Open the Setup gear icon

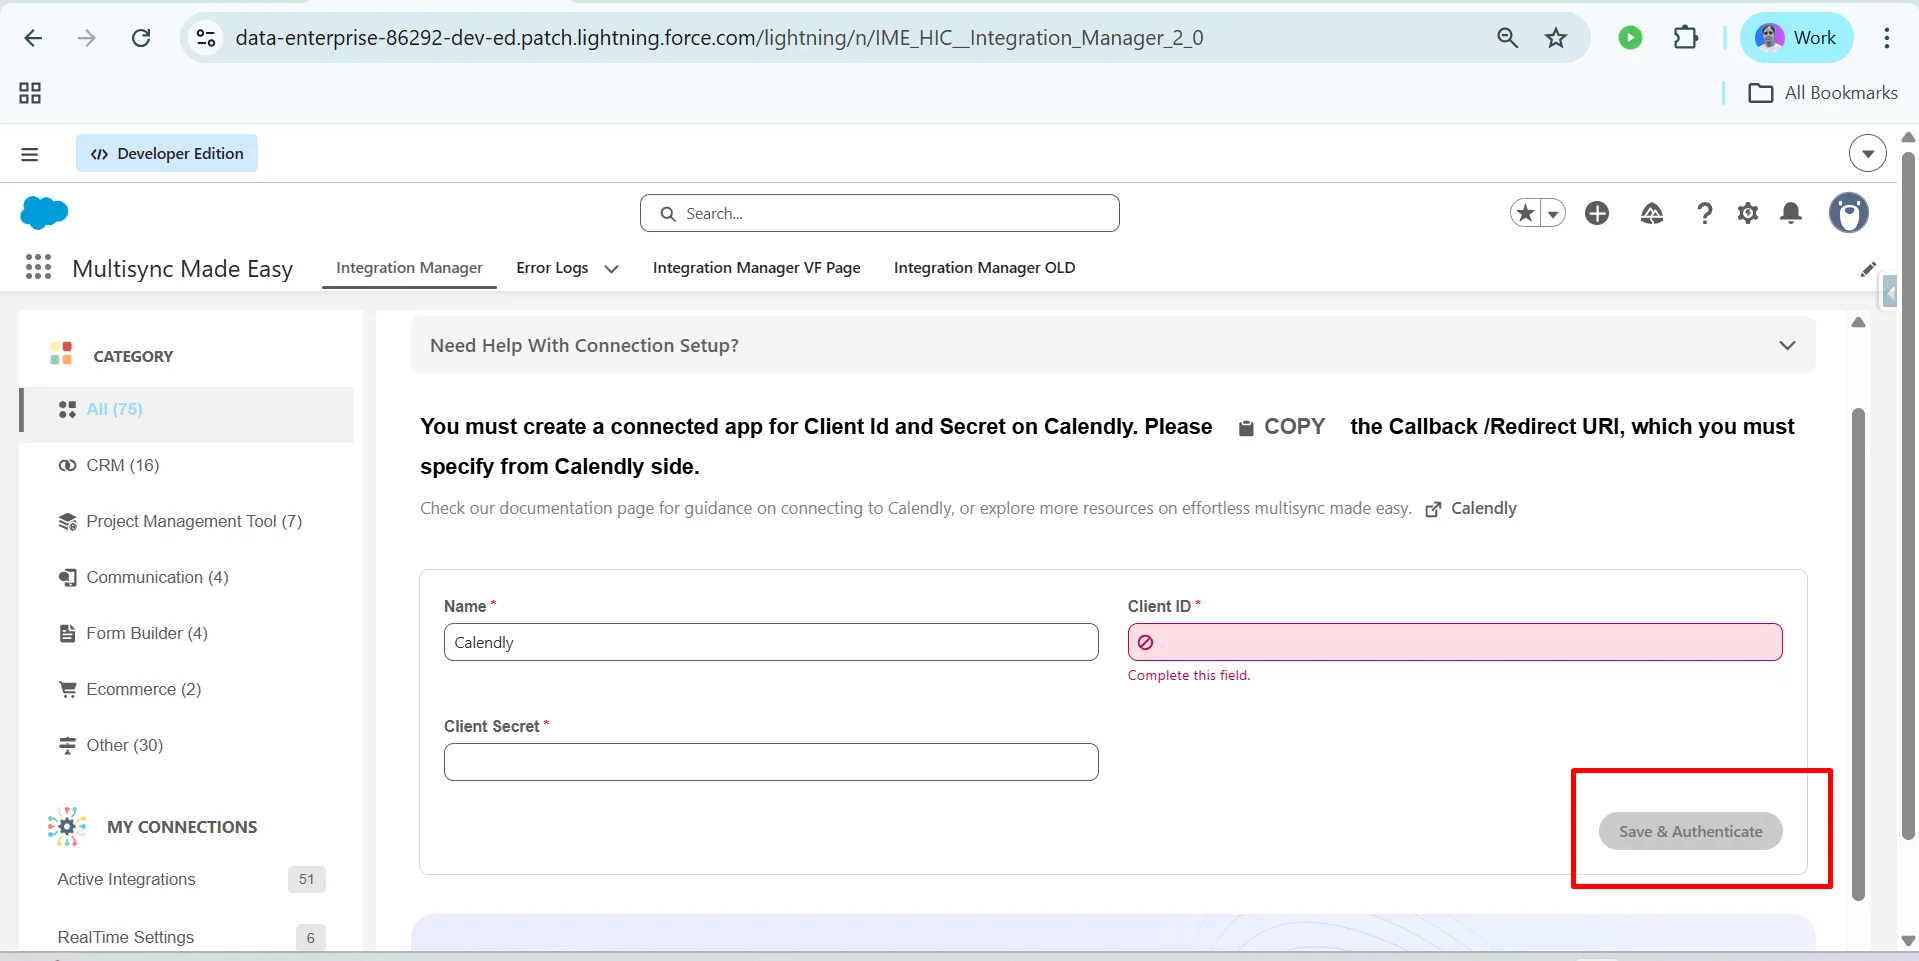pyautogui.click(x=1748, y=213)
